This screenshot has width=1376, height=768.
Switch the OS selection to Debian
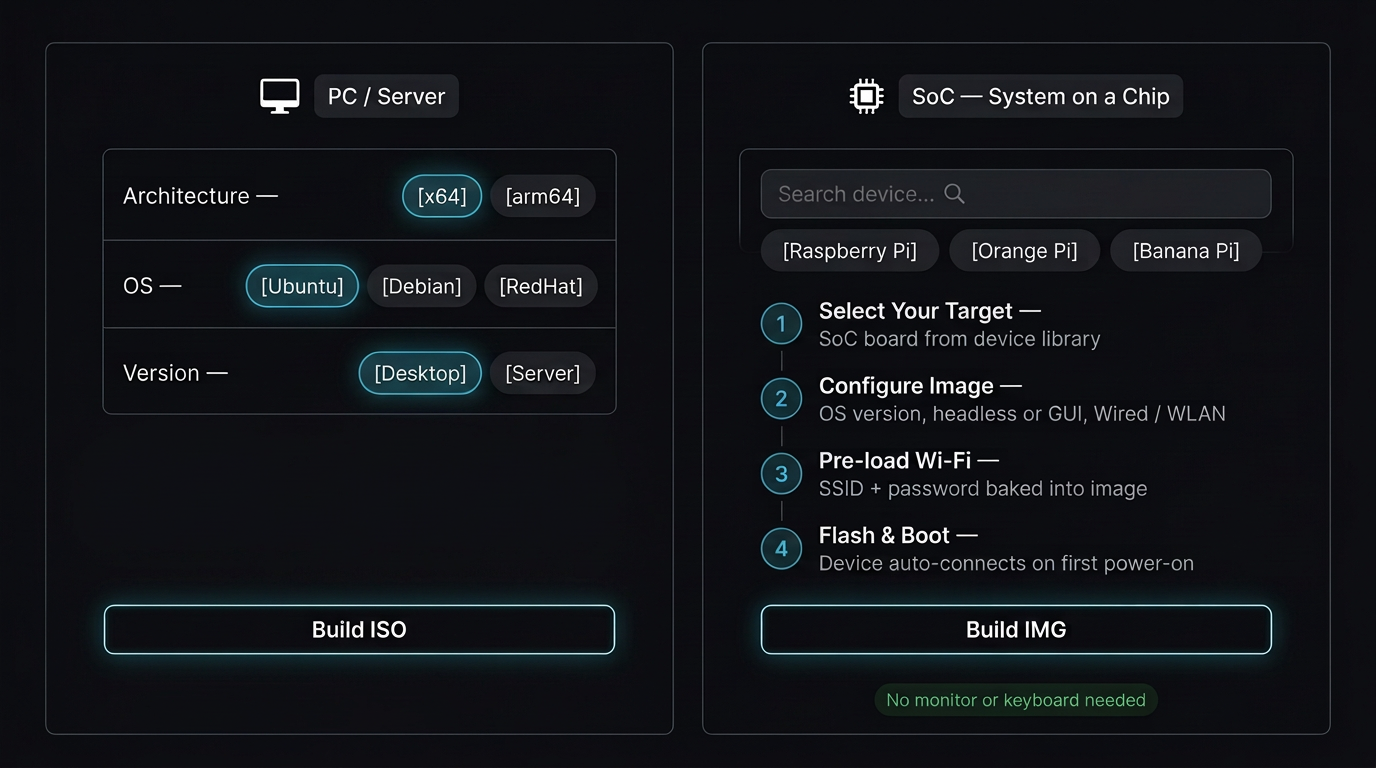[x=421, y=286]
